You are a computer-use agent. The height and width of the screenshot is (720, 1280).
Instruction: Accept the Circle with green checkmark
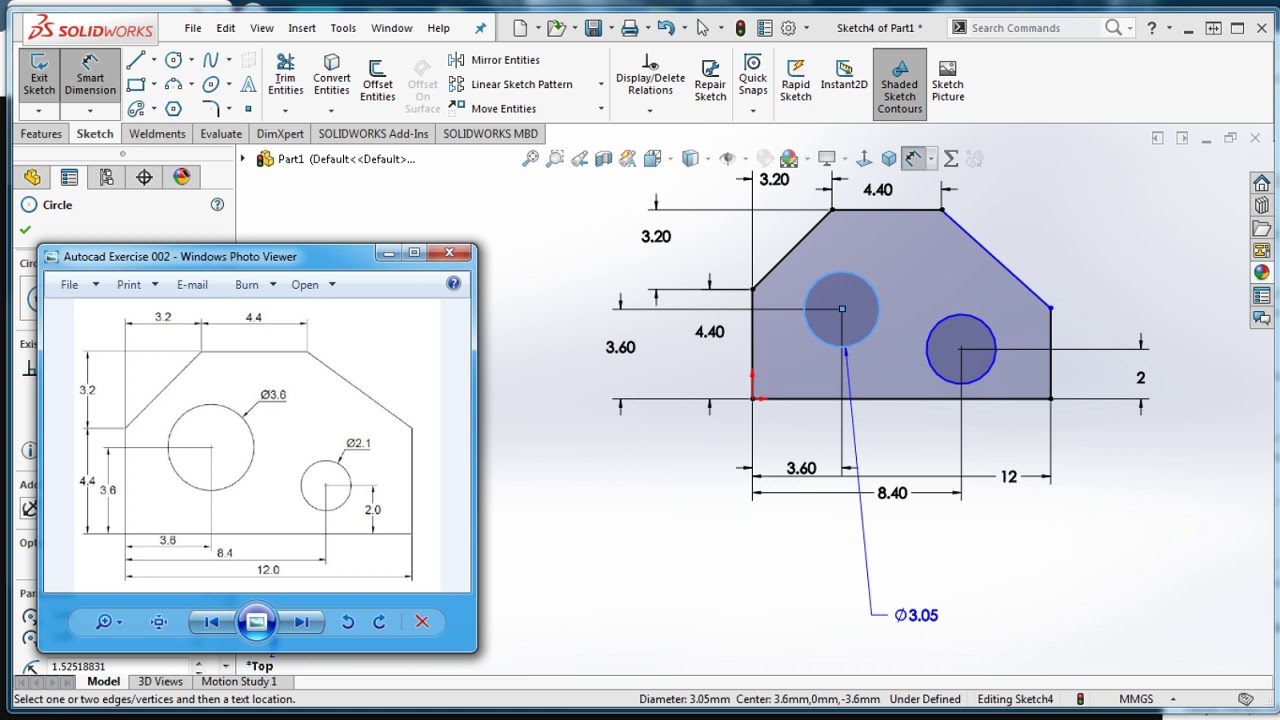pyautogui.click(x=25, y=230)
